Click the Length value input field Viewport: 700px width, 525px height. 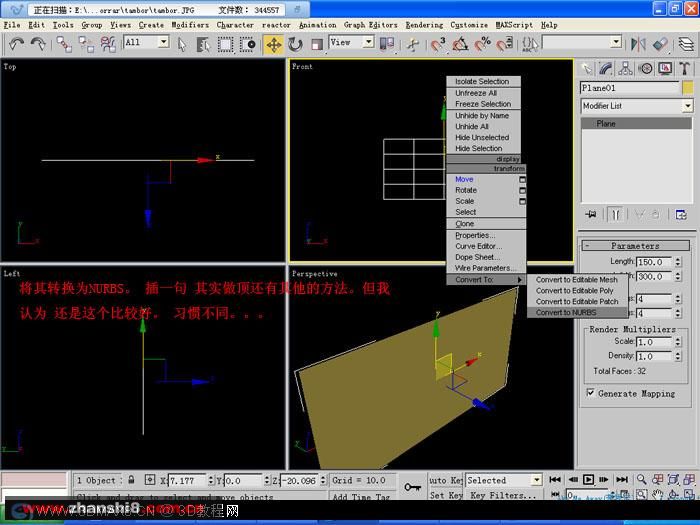654,262
